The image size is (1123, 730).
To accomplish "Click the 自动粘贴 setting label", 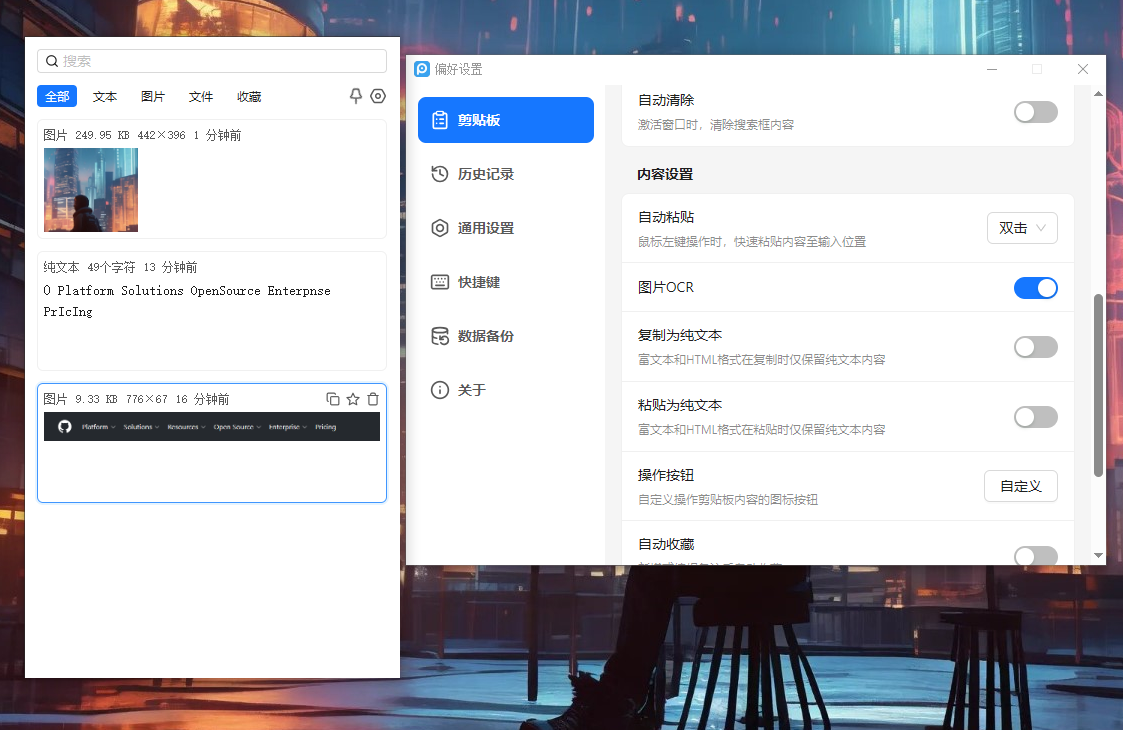I will 666,217.
